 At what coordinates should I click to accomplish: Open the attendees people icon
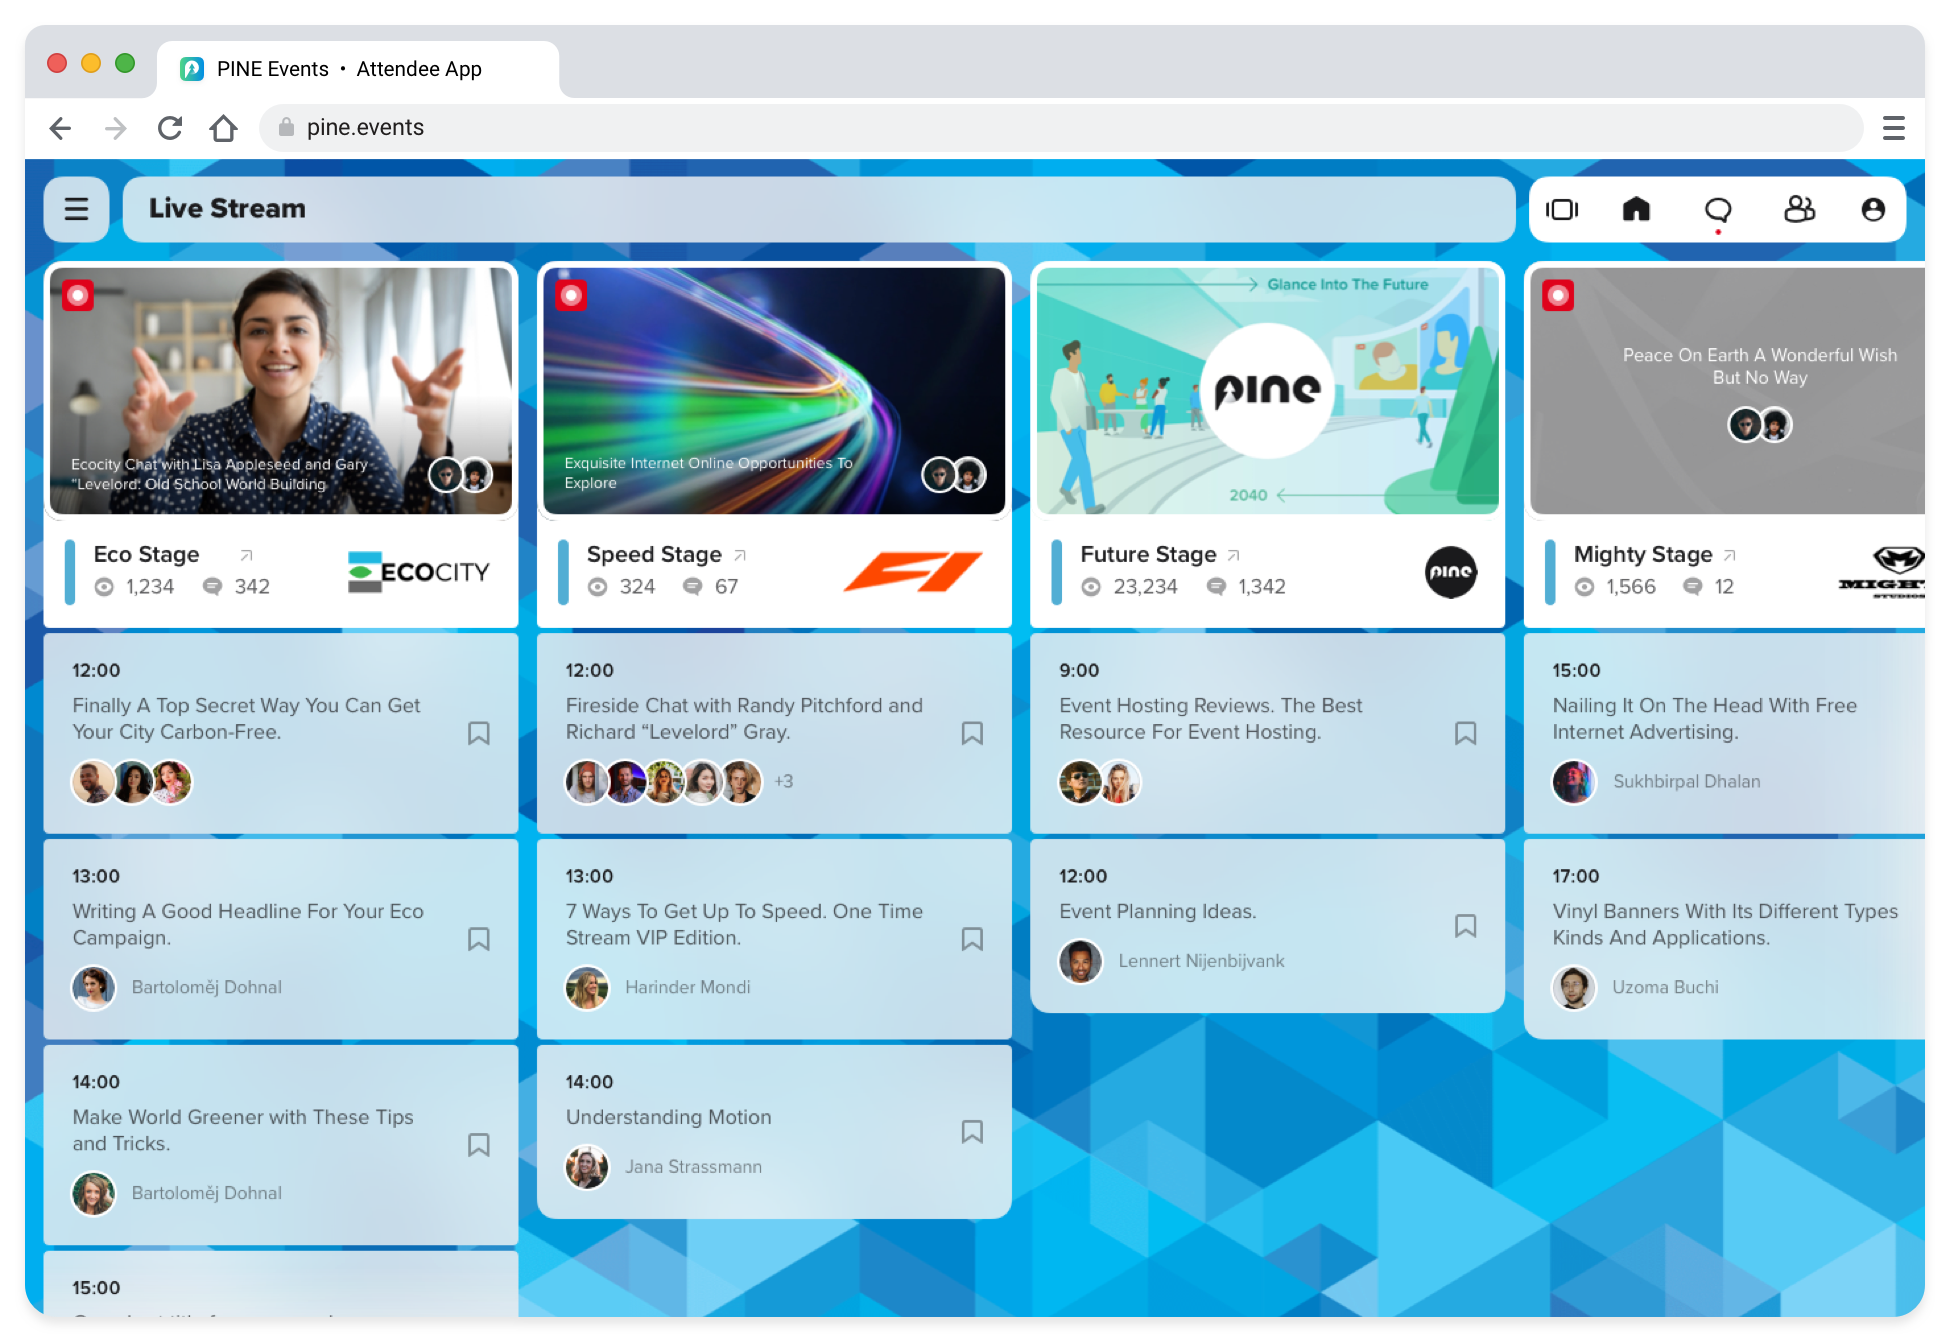point(1798,209)
